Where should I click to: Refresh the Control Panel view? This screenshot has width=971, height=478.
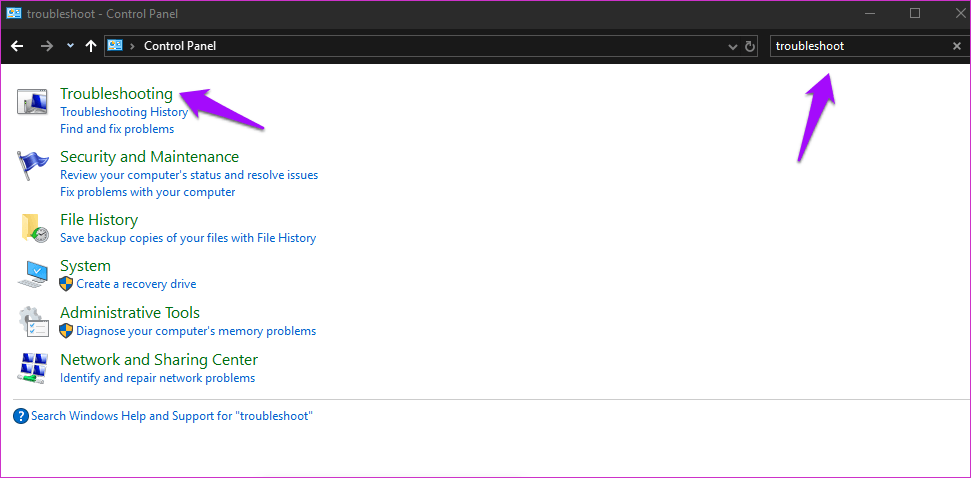(750, 46)
